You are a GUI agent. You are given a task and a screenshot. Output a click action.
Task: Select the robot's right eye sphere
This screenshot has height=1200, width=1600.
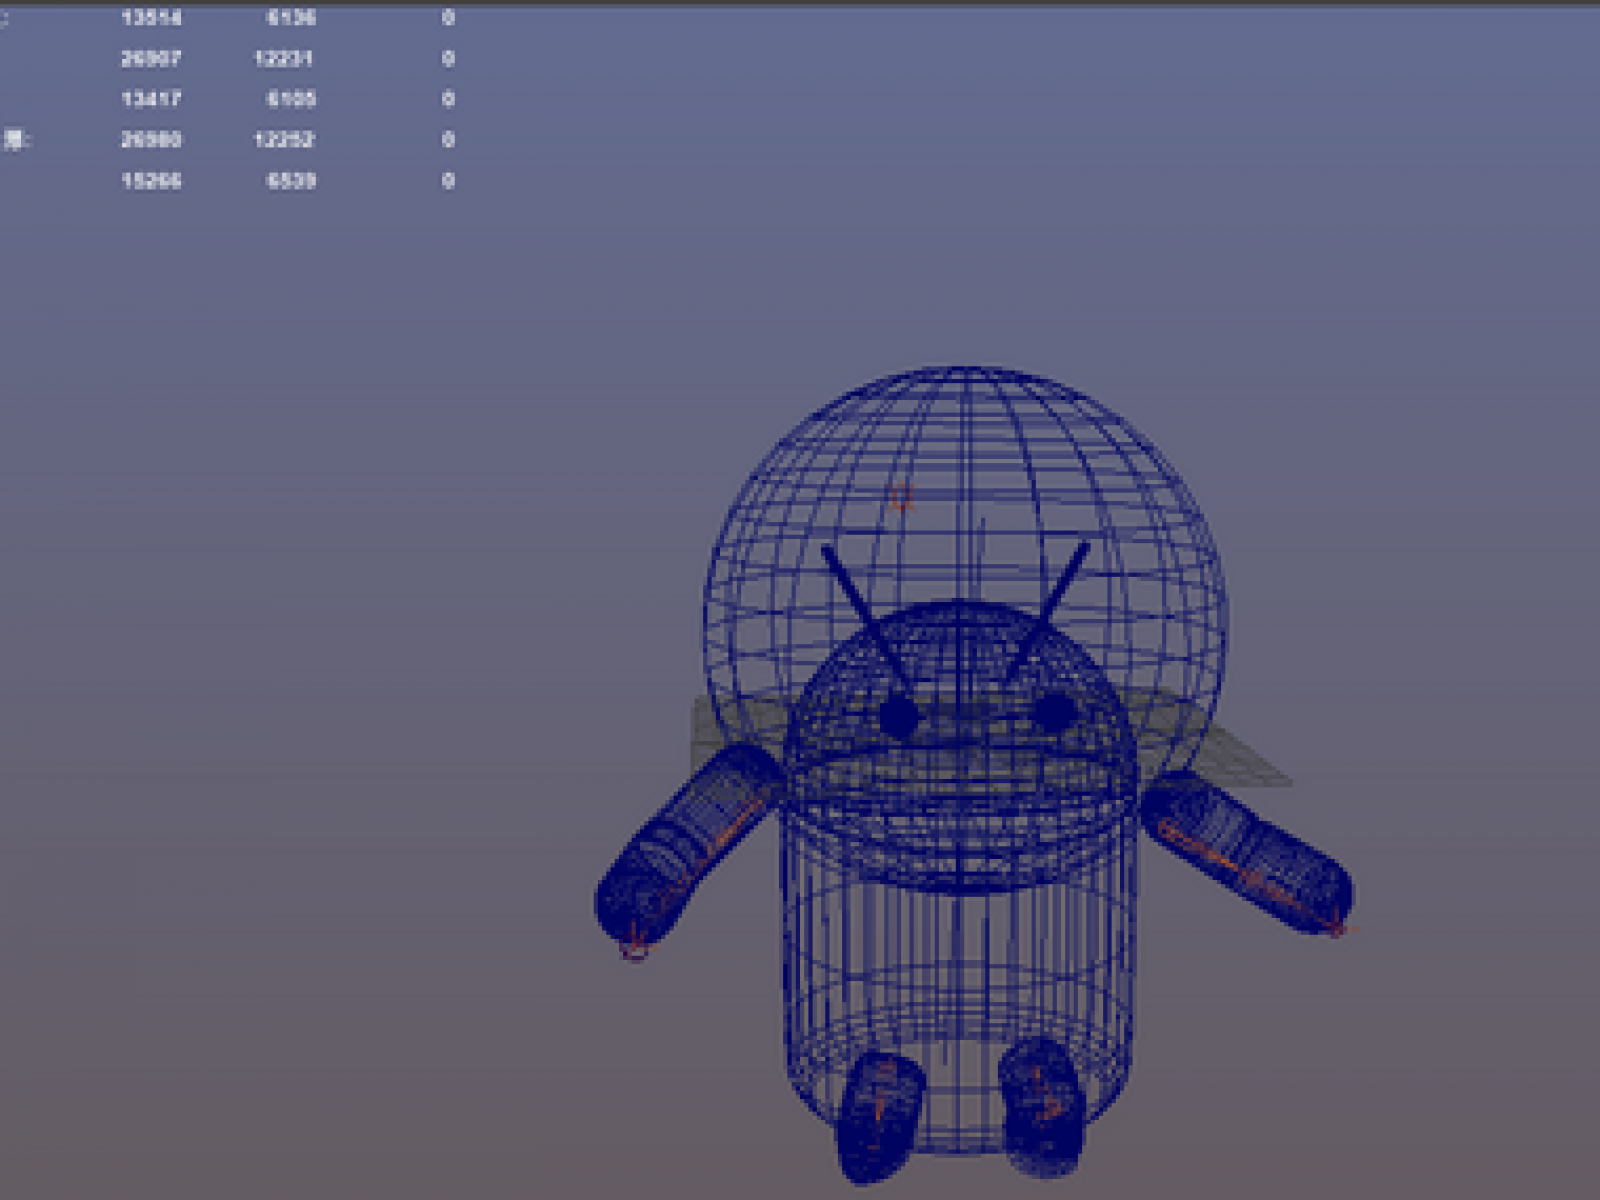(1054, 712)
